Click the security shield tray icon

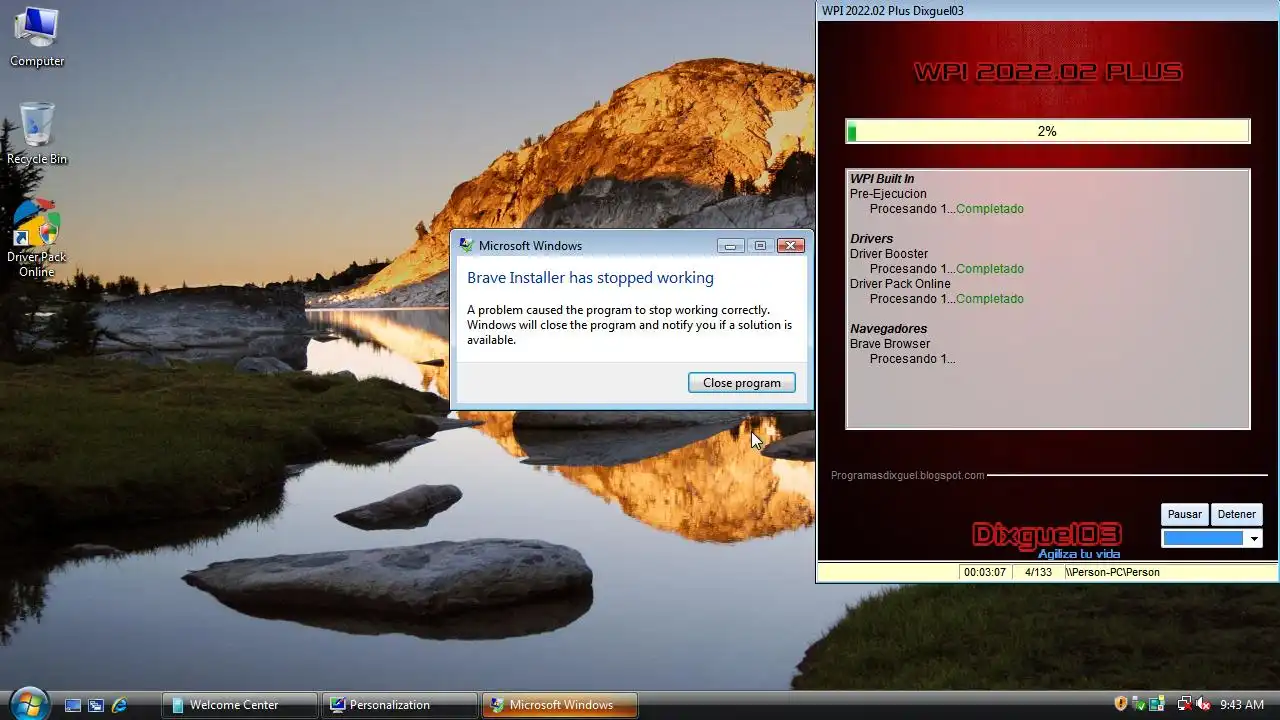click(1121, 704)
